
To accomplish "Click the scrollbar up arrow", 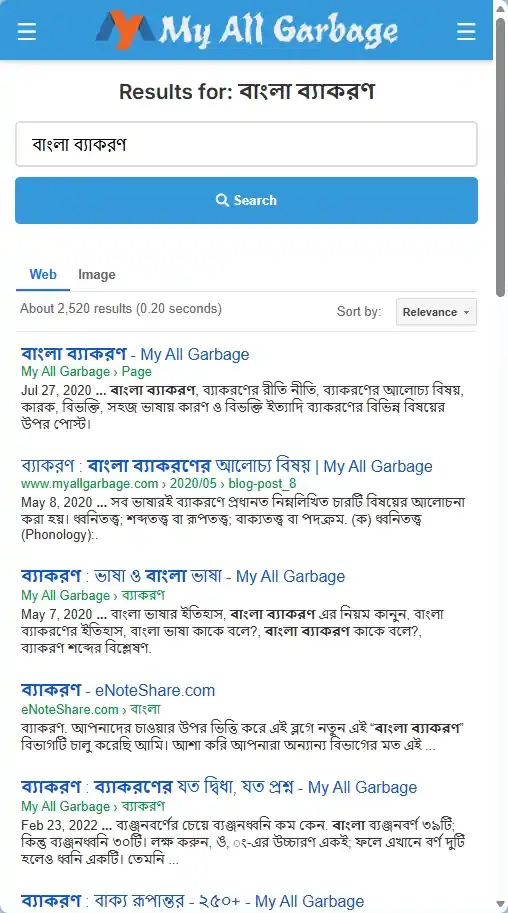I will (501, 8).
